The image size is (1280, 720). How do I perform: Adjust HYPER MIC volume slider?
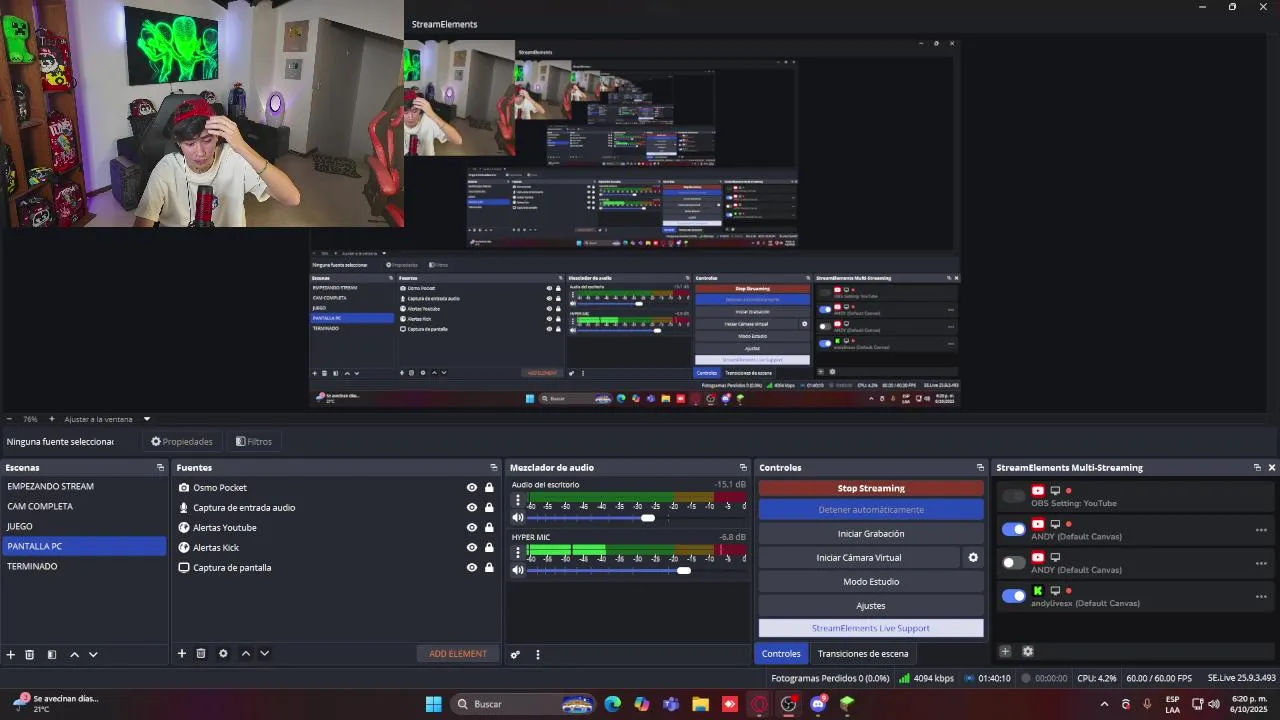(x=684, y=570)
